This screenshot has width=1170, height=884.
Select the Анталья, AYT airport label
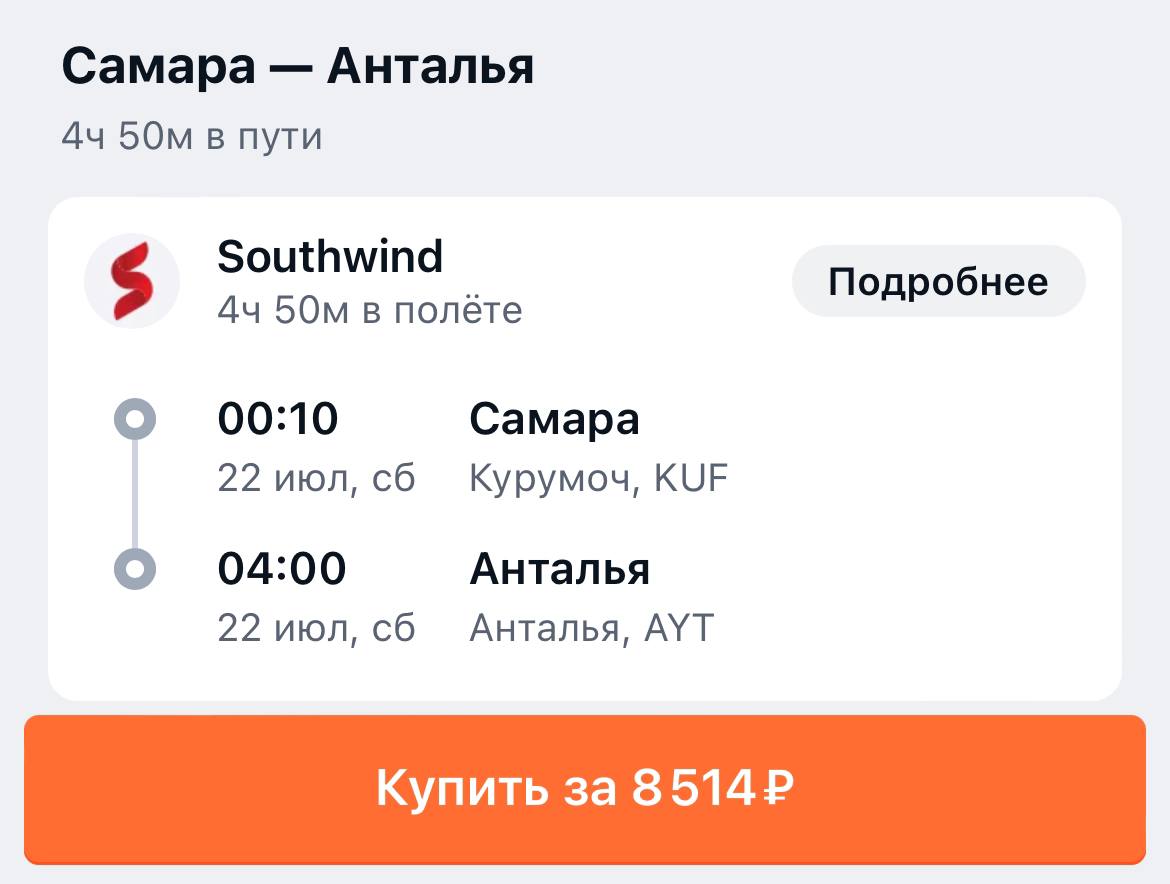pyautogui.click(x=592, y=628)
